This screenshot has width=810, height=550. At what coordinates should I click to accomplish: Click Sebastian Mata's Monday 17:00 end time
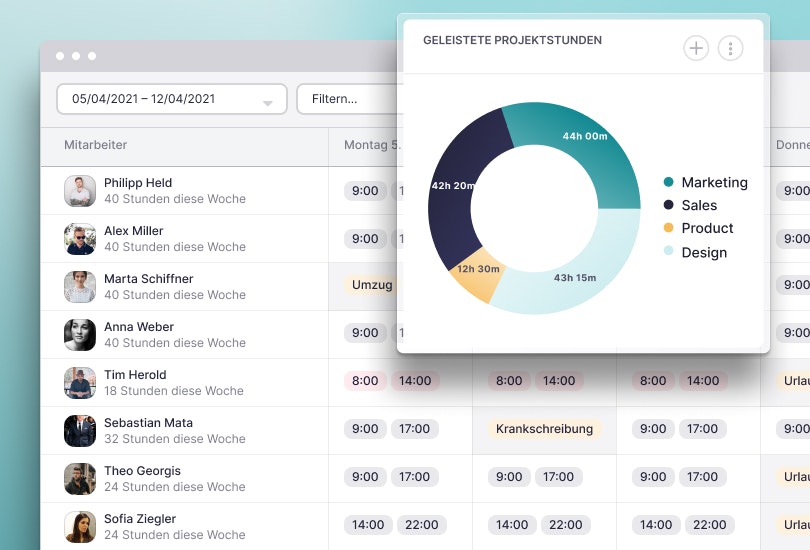coord(414,429)
